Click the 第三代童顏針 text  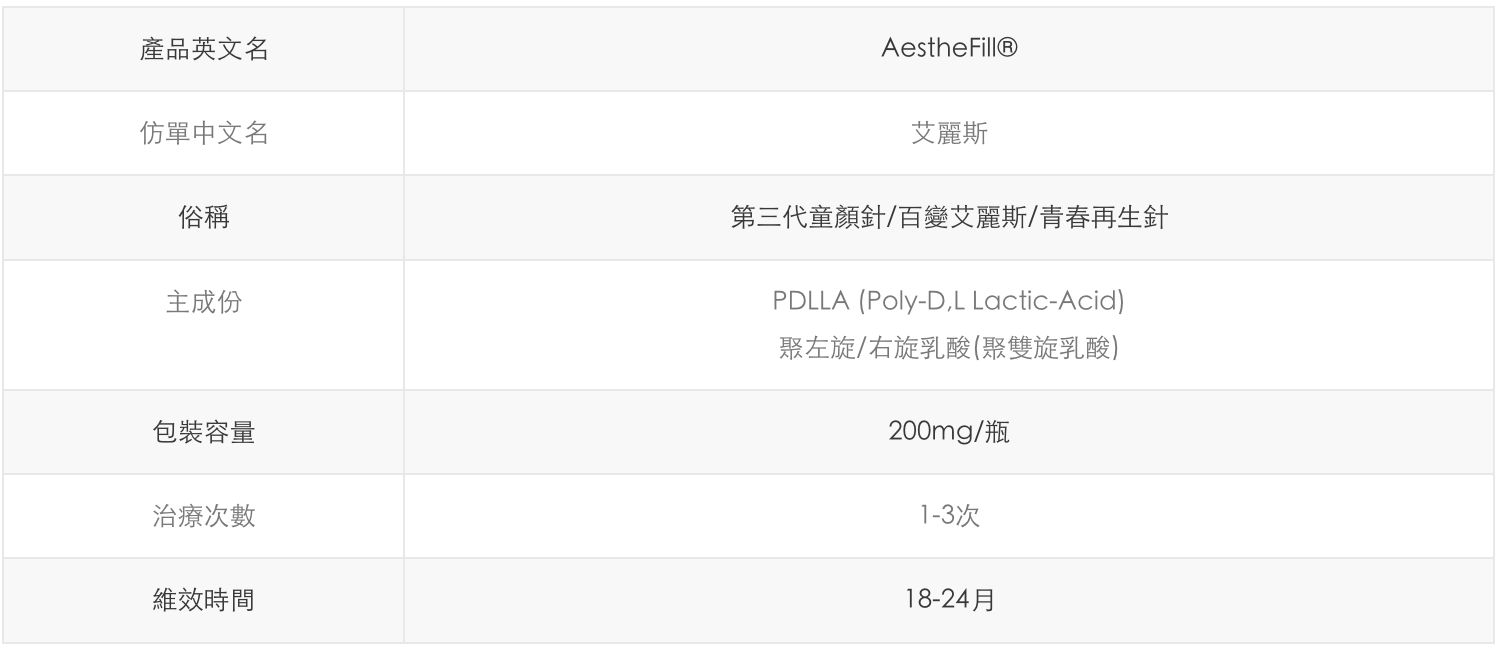pyautogui.click(x=797, y=218)
